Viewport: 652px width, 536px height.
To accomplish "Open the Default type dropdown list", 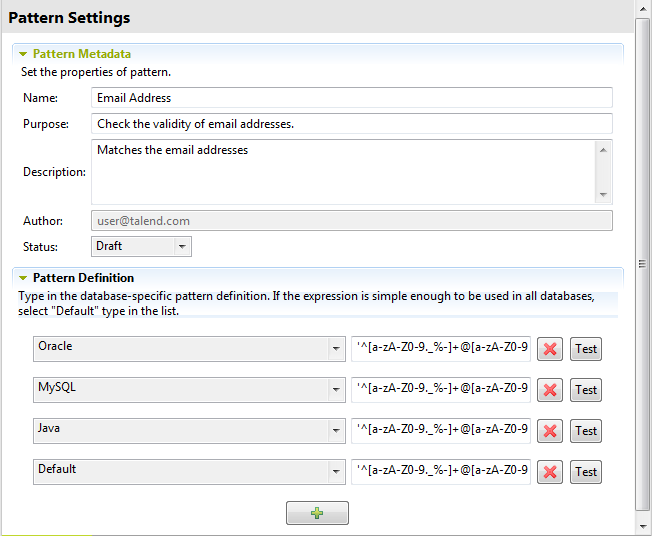I will click(335, 472).
